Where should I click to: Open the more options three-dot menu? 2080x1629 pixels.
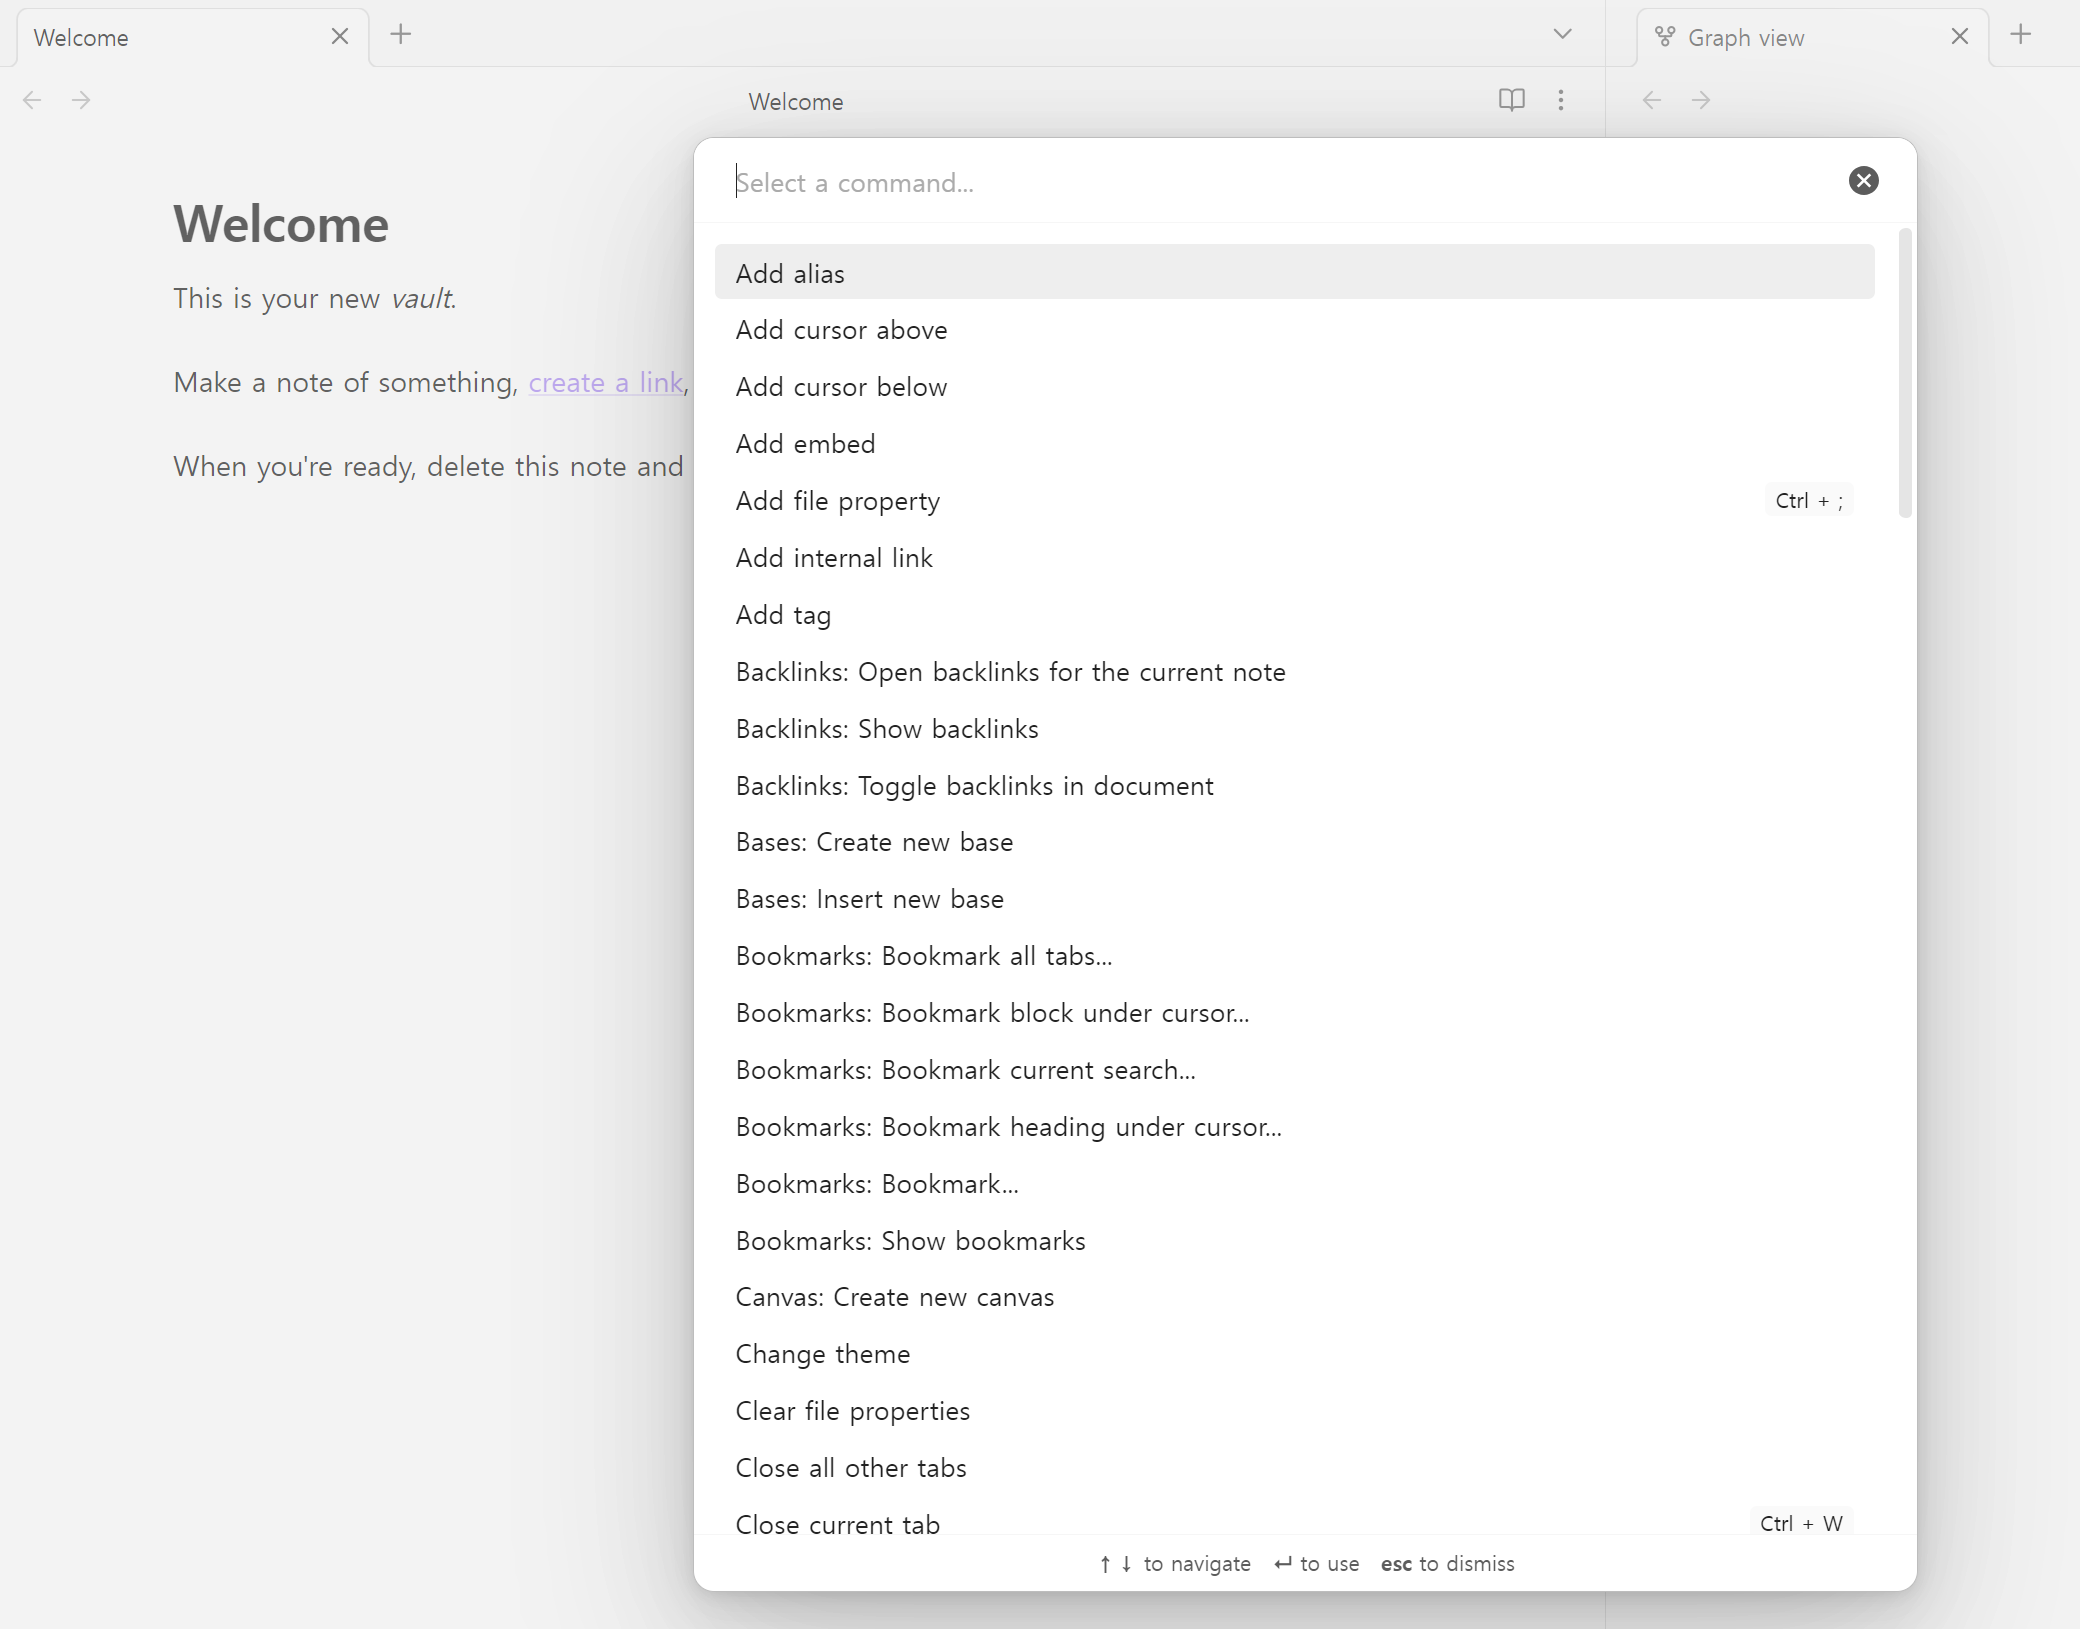pyautogui.click(x=1560, y=100)
